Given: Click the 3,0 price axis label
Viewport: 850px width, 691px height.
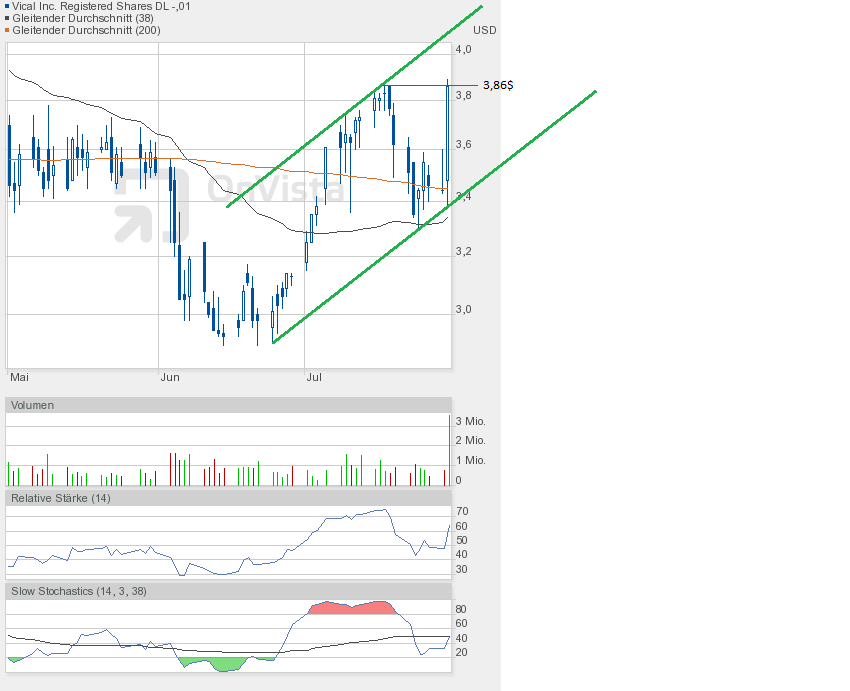Looking at the screenshot, I should pyautogui.click(x=463, y=309).
